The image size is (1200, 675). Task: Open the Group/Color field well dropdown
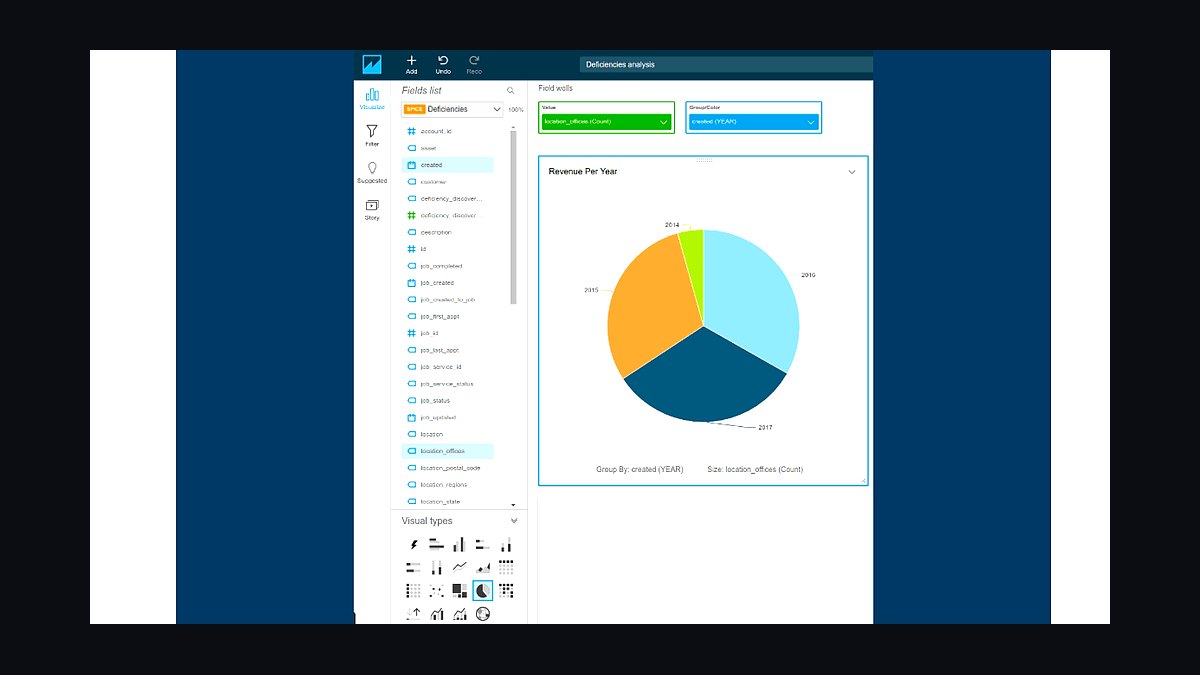tap(754, 122)
